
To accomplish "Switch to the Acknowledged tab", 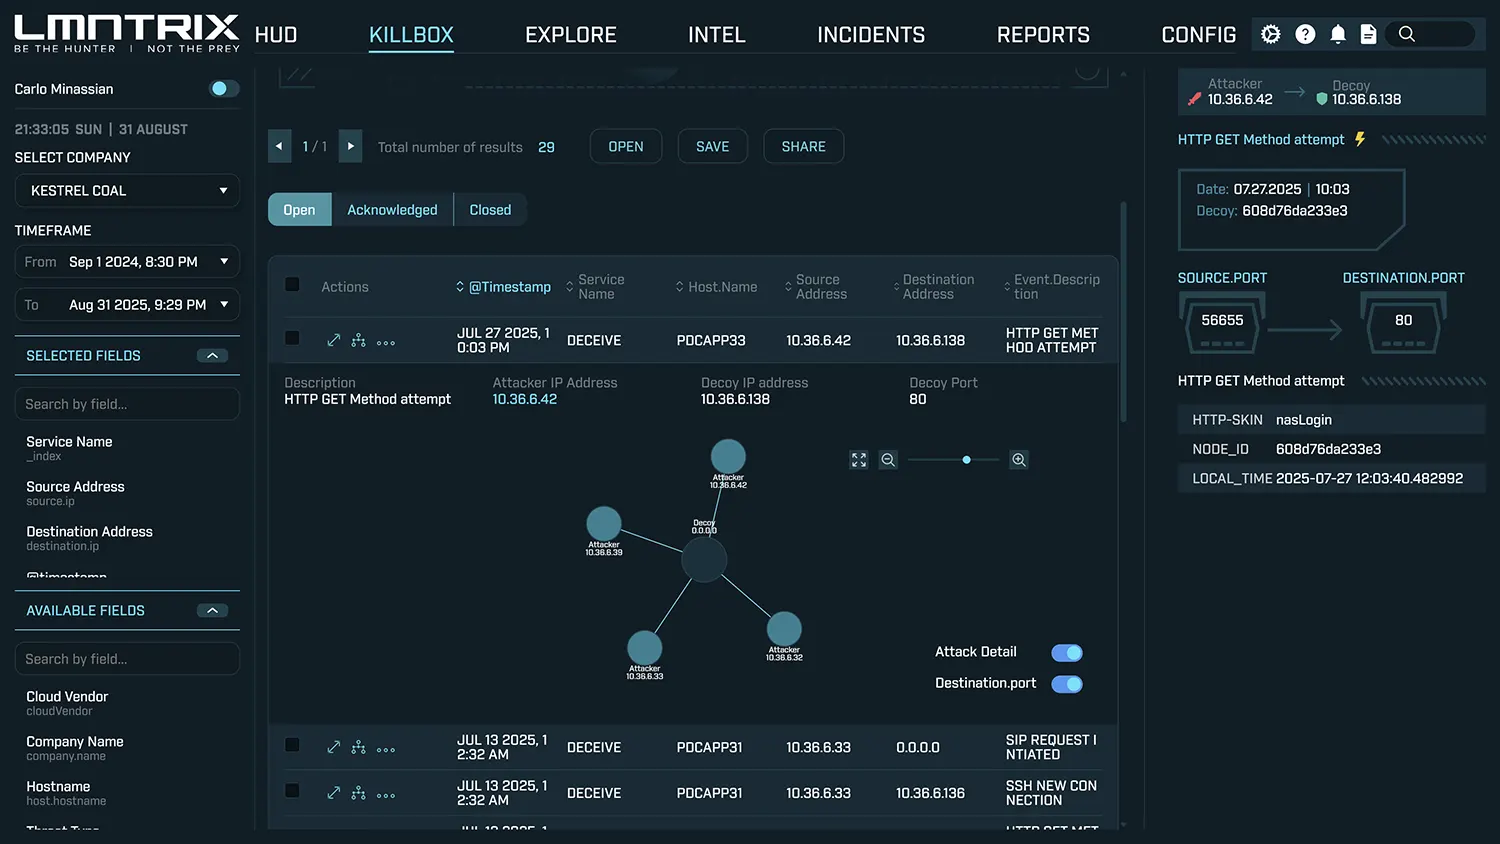I will click(392, 210).
